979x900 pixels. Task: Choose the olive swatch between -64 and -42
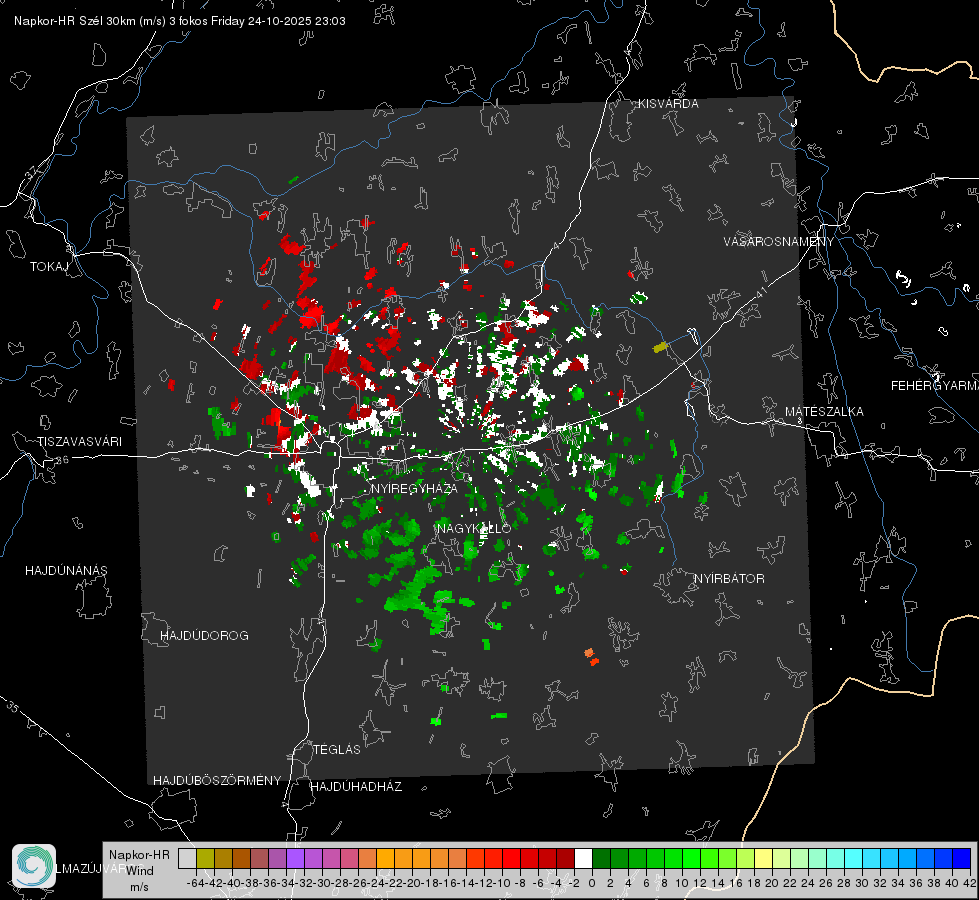205,858
